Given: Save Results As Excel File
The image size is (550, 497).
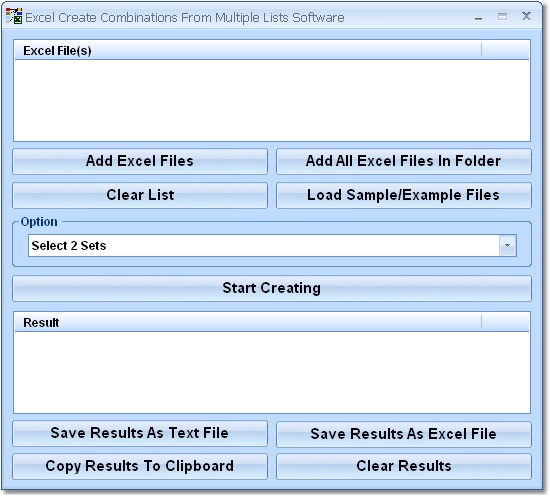Looking at the screenshot, I should pyautogui.click(x=404, y=434).
